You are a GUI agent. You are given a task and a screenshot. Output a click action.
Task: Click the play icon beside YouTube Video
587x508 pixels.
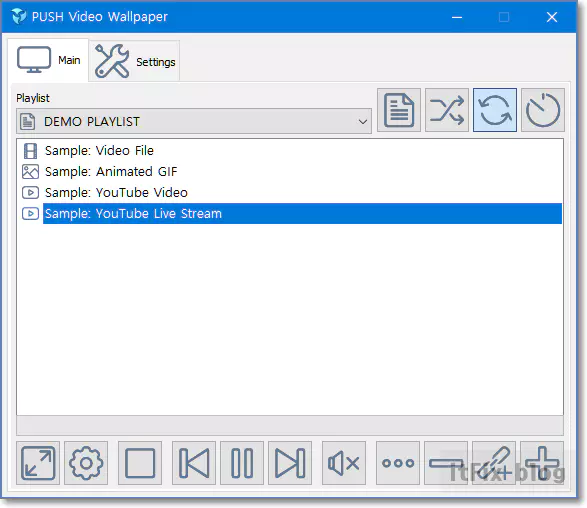[x=30, y=193]
